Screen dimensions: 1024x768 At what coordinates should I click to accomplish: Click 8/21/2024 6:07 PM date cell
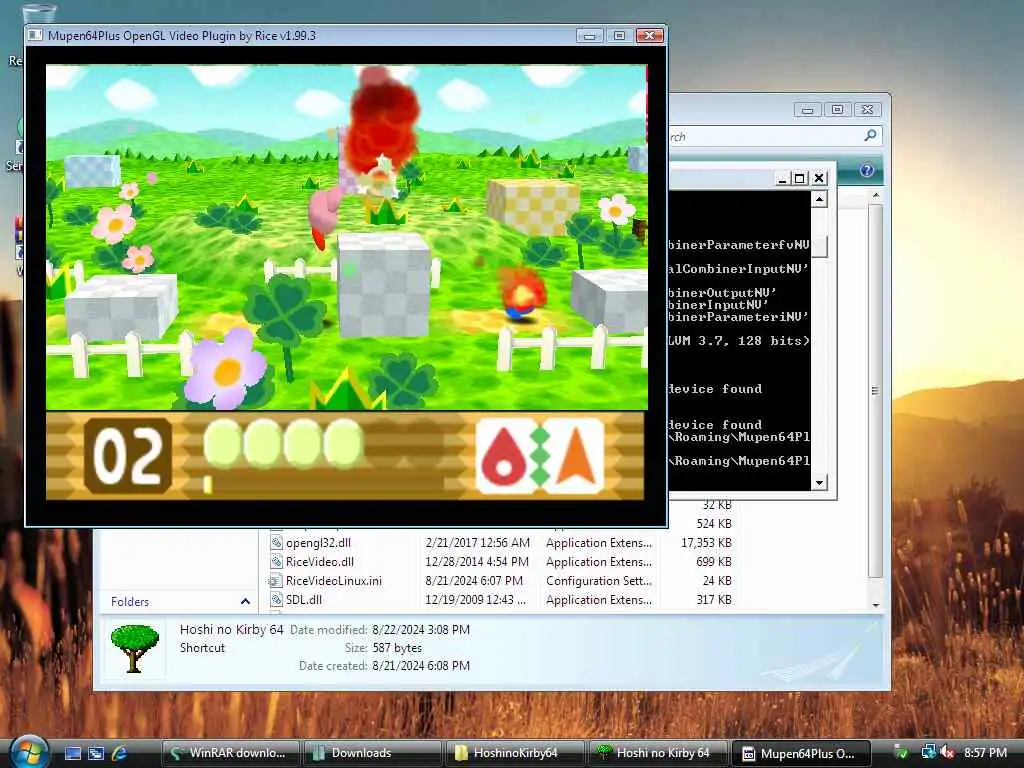[x=474, y=581]
